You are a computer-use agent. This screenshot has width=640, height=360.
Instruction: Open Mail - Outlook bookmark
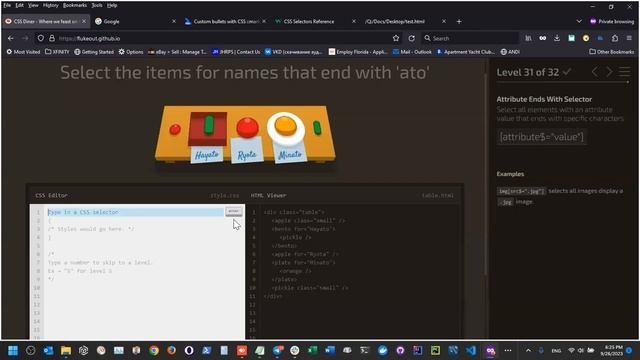[412, 52]
